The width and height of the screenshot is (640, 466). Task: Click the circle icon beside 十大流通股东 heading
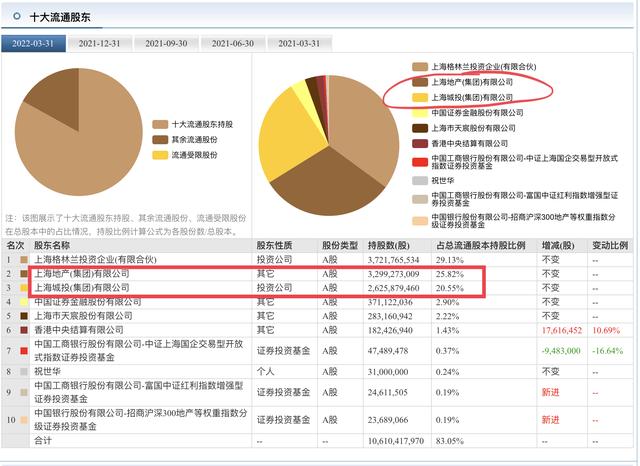17,16
